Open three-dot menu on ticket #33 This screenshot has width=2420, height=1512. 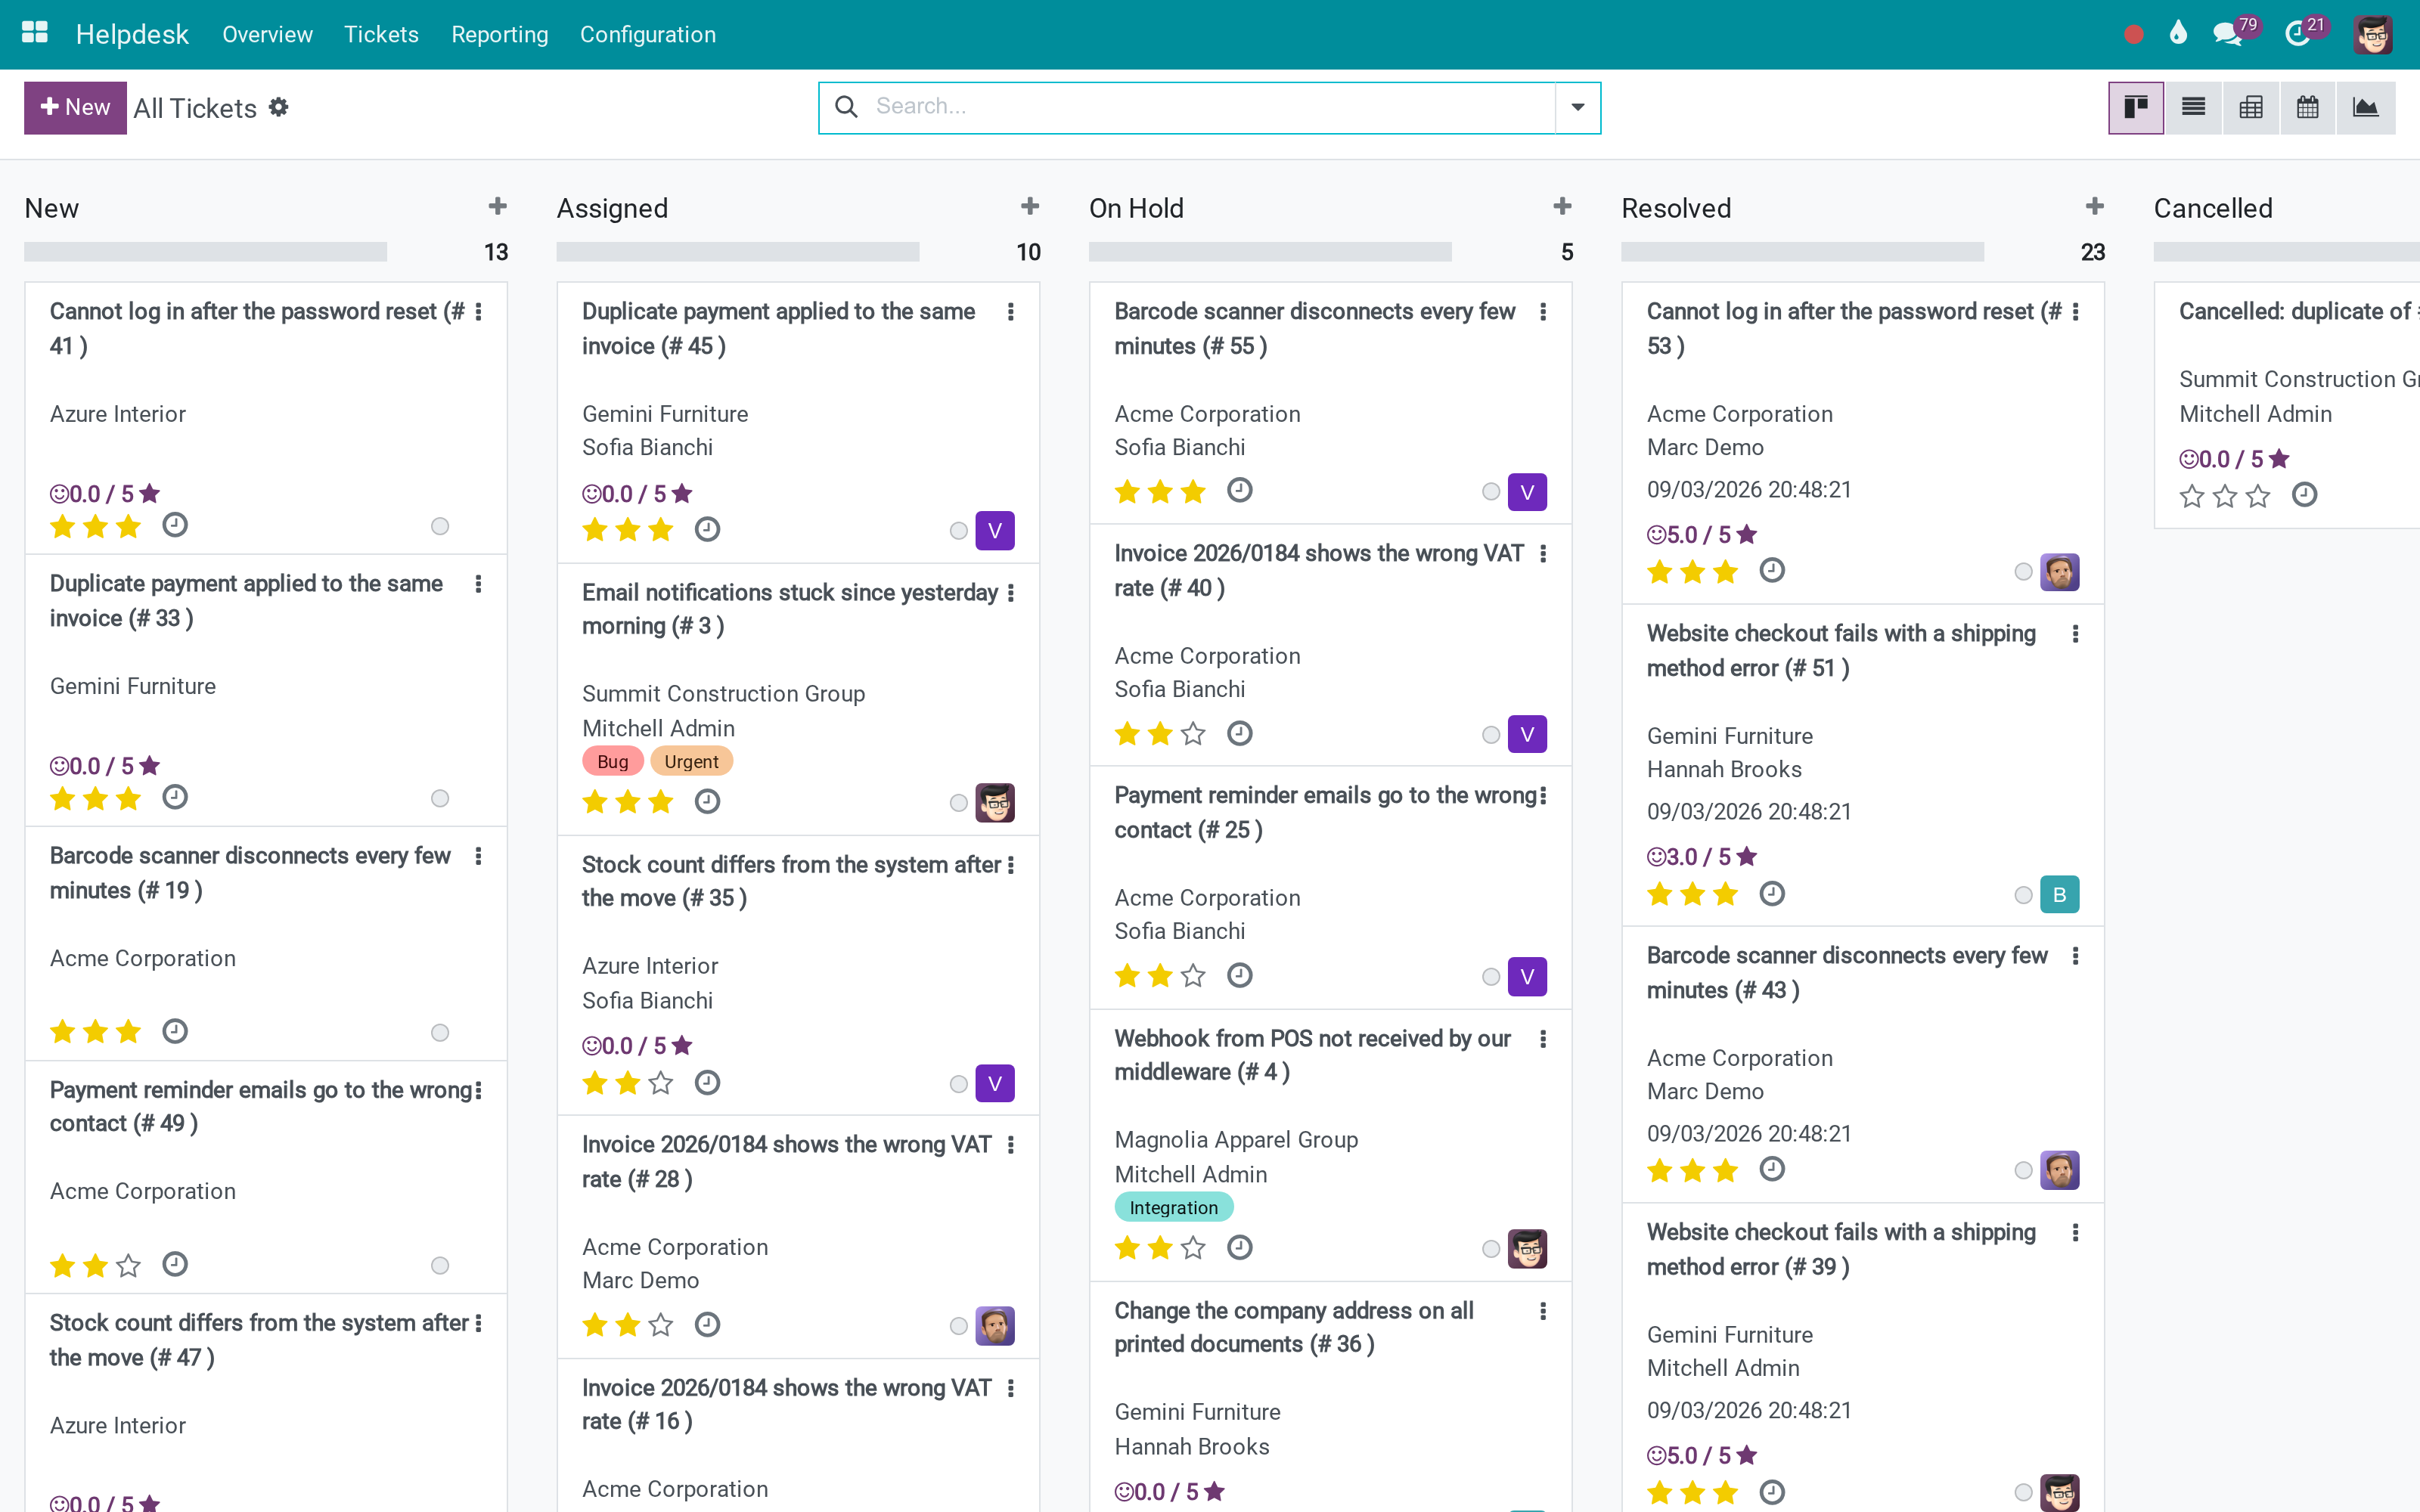pos(479,584)
